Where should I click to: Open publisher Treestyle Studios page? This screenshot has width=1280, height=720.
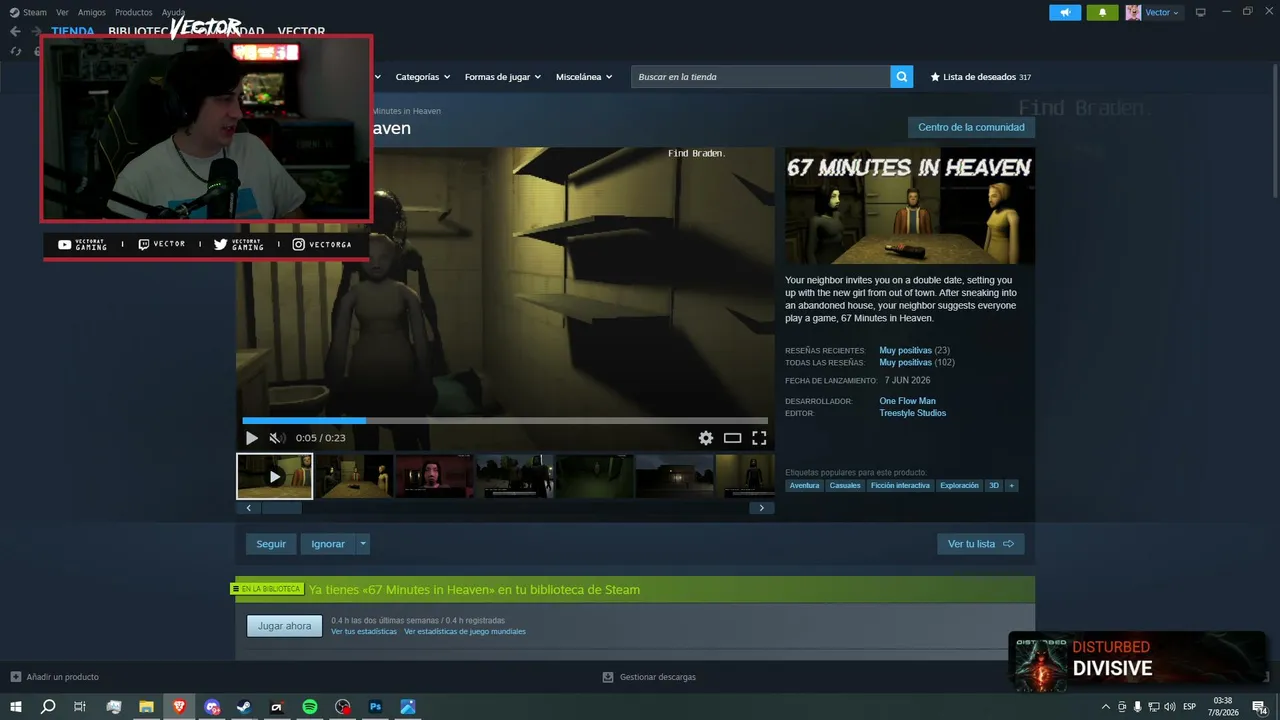(x=913, y=413)
